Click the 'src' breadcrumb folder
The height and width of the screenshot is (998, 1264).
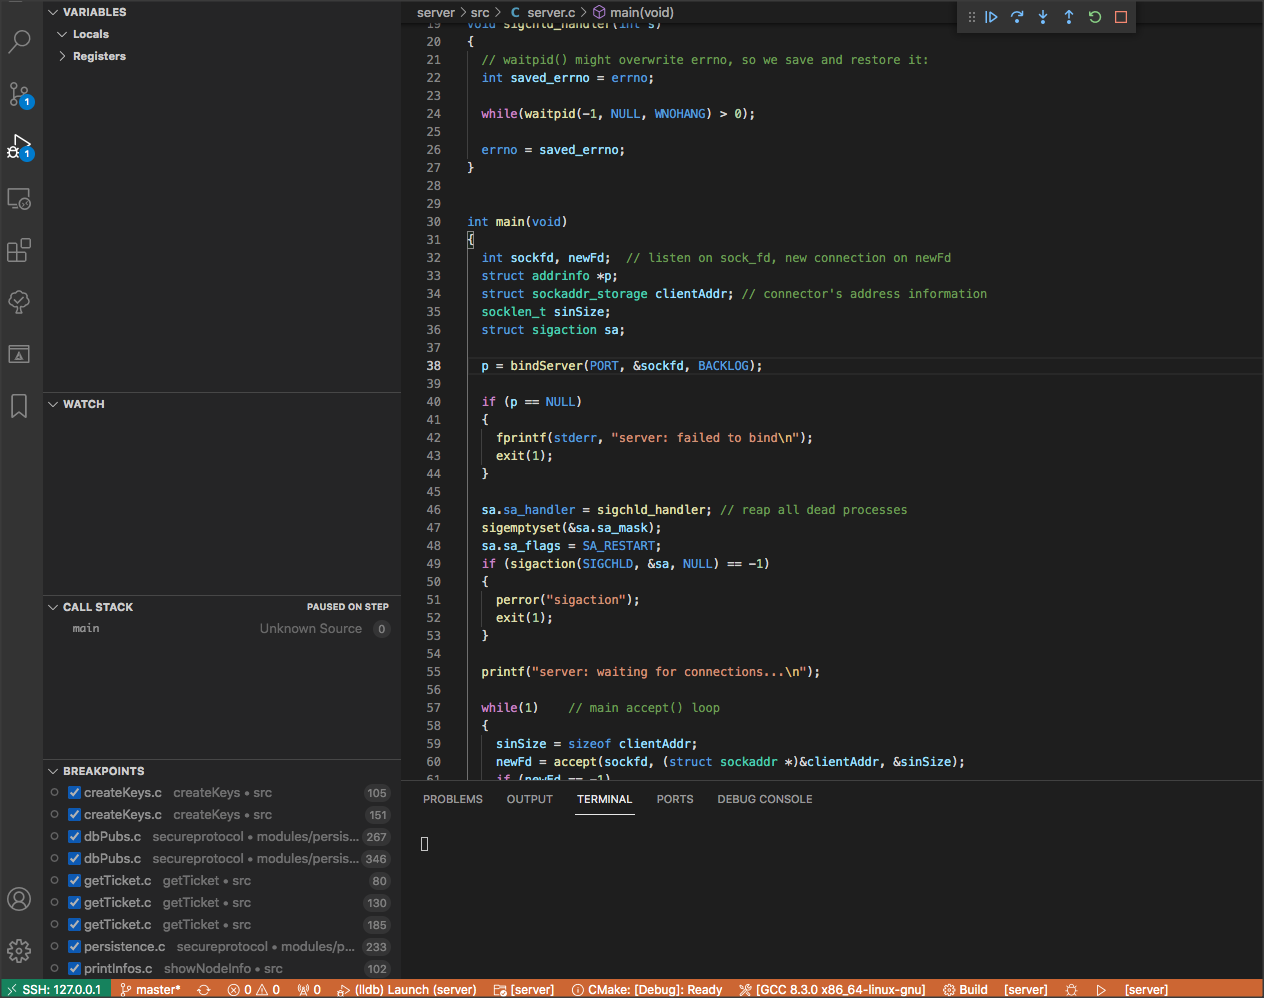480,13
